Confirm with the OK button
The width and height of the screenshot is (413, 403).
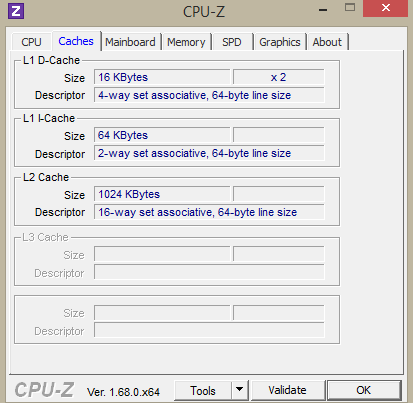click(x=364, y=390)
